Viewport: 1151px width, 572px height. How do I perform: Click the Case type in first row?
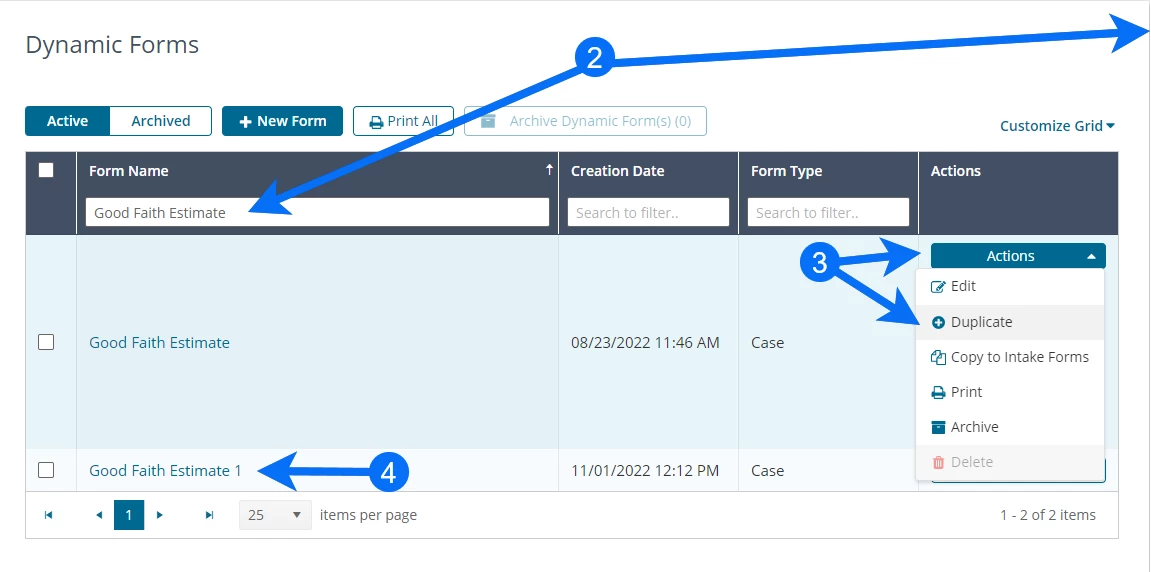point(768,343)
